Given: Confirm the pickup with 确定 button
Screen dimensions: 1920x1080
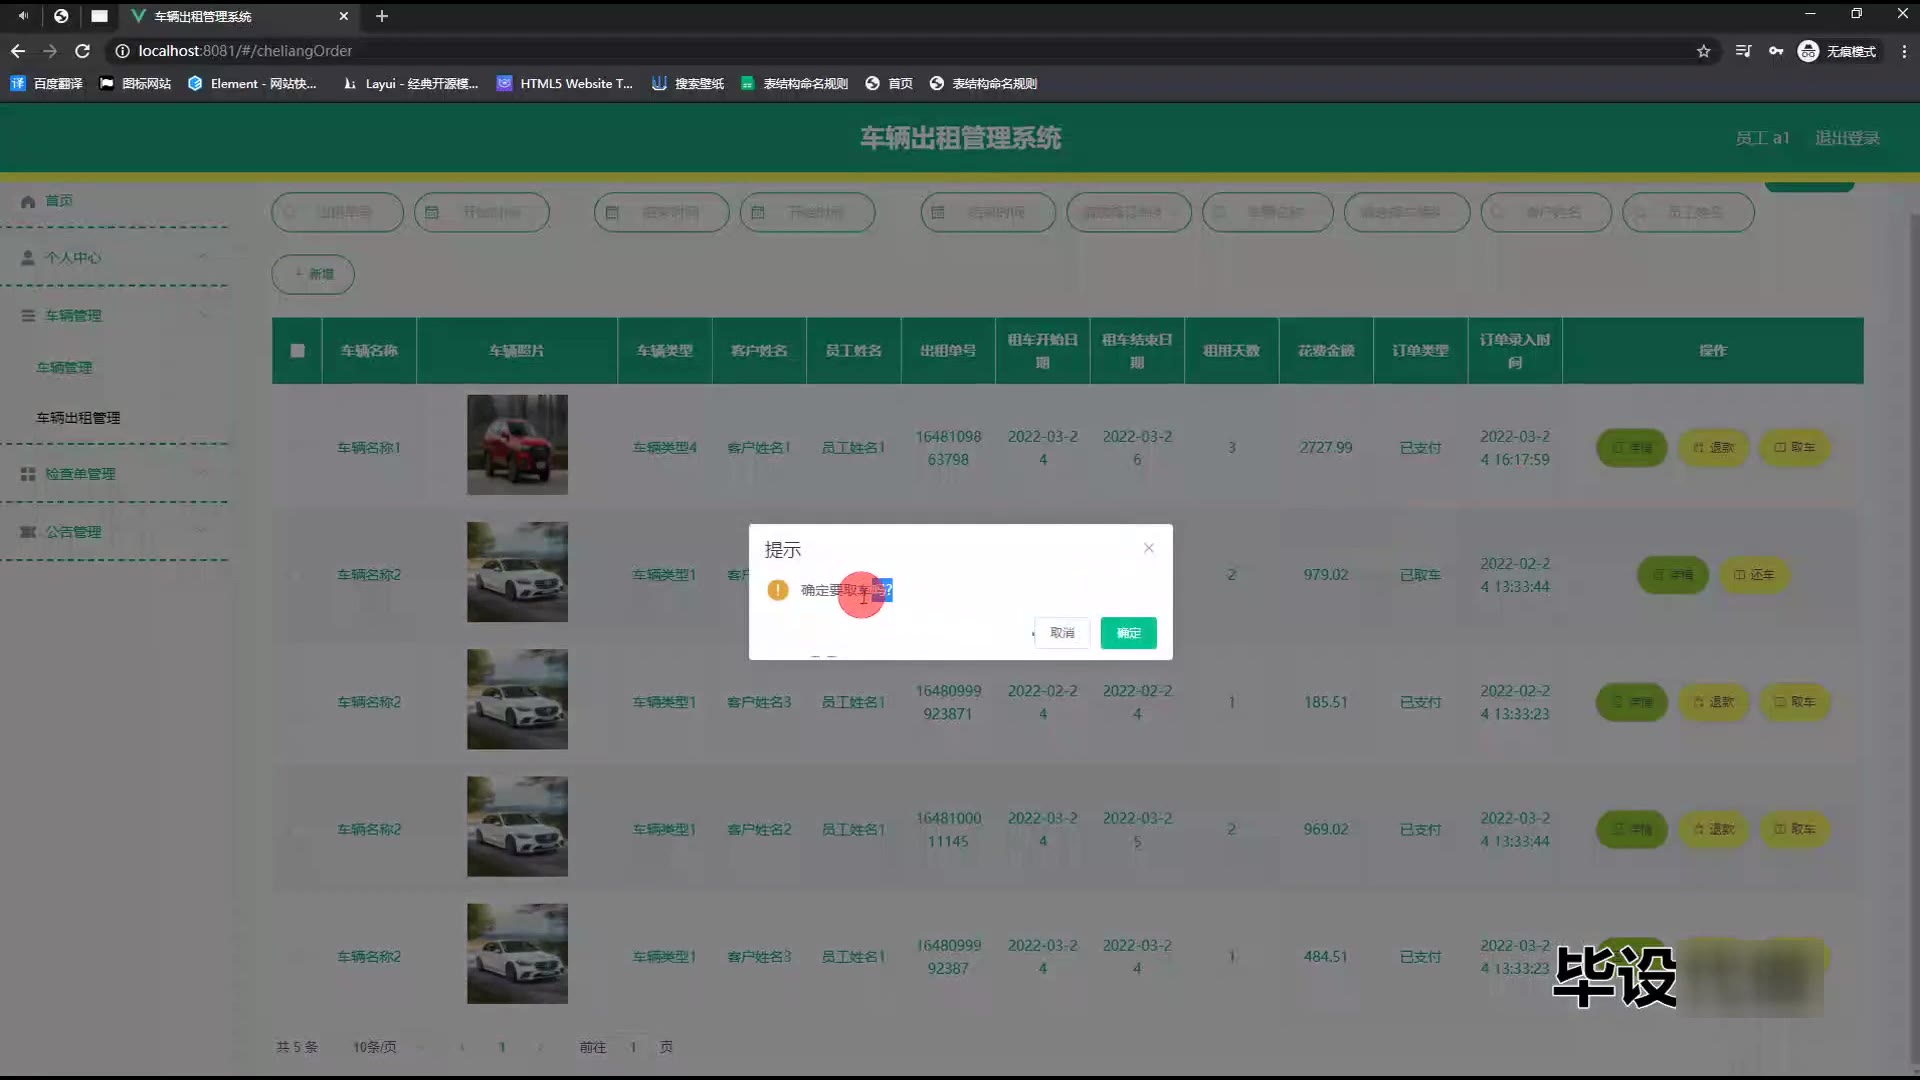Looking at the screenshot, I should point(1128,633).
